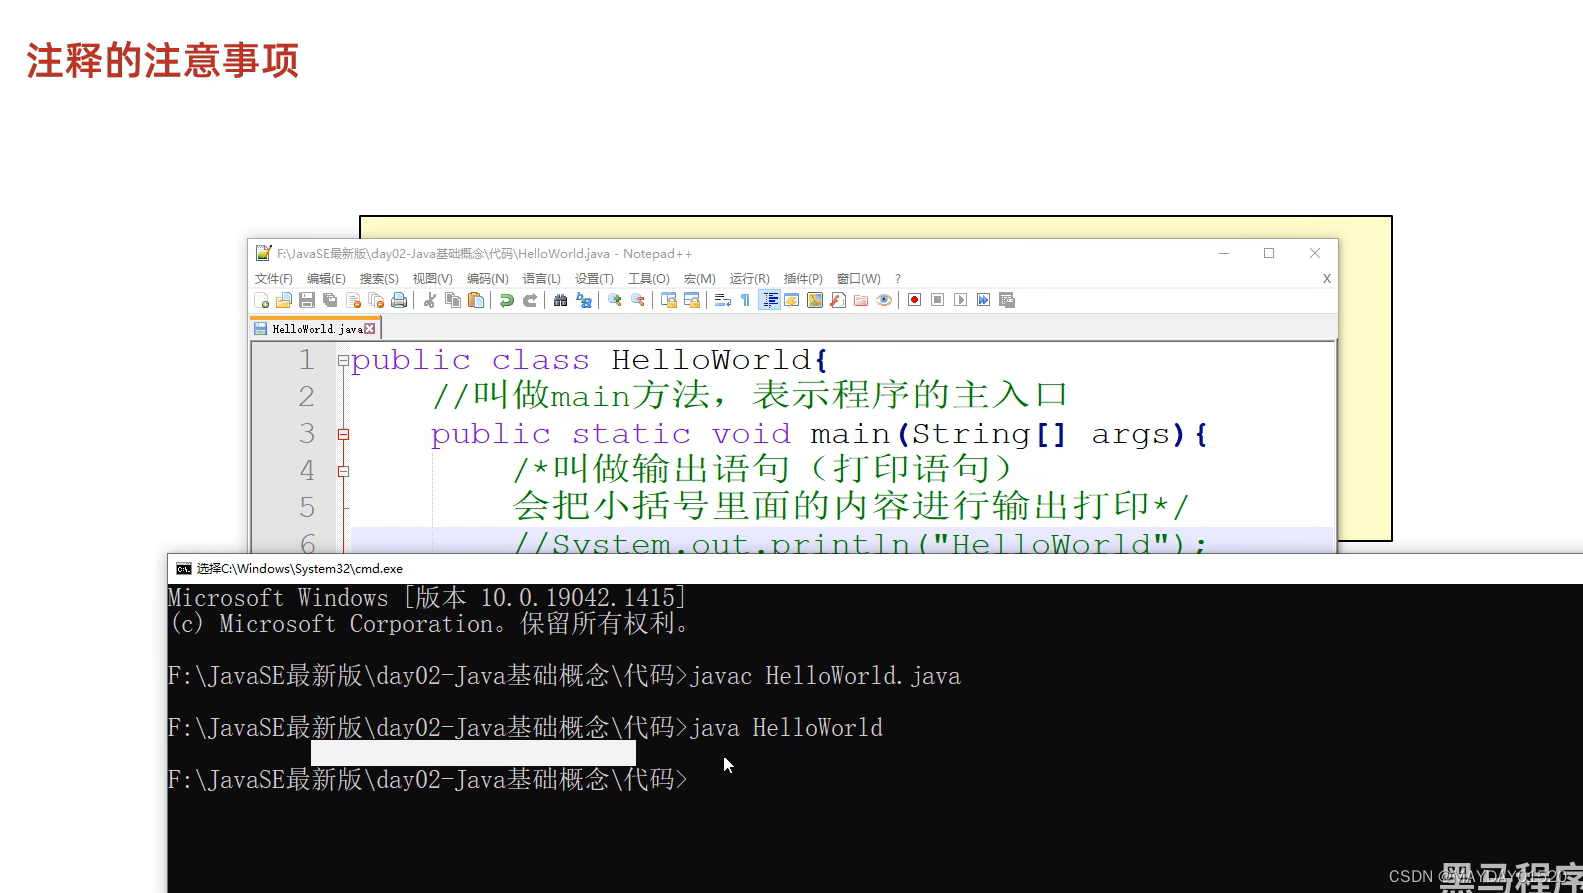
Task: Click the Zoom In magnifier icon
Action: coord(614,300)
